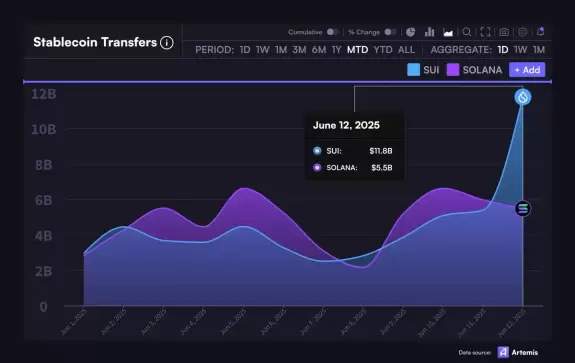Click the magnifier search icon
The height and width of the screenshot is (363, 575).
coord(467,32)
